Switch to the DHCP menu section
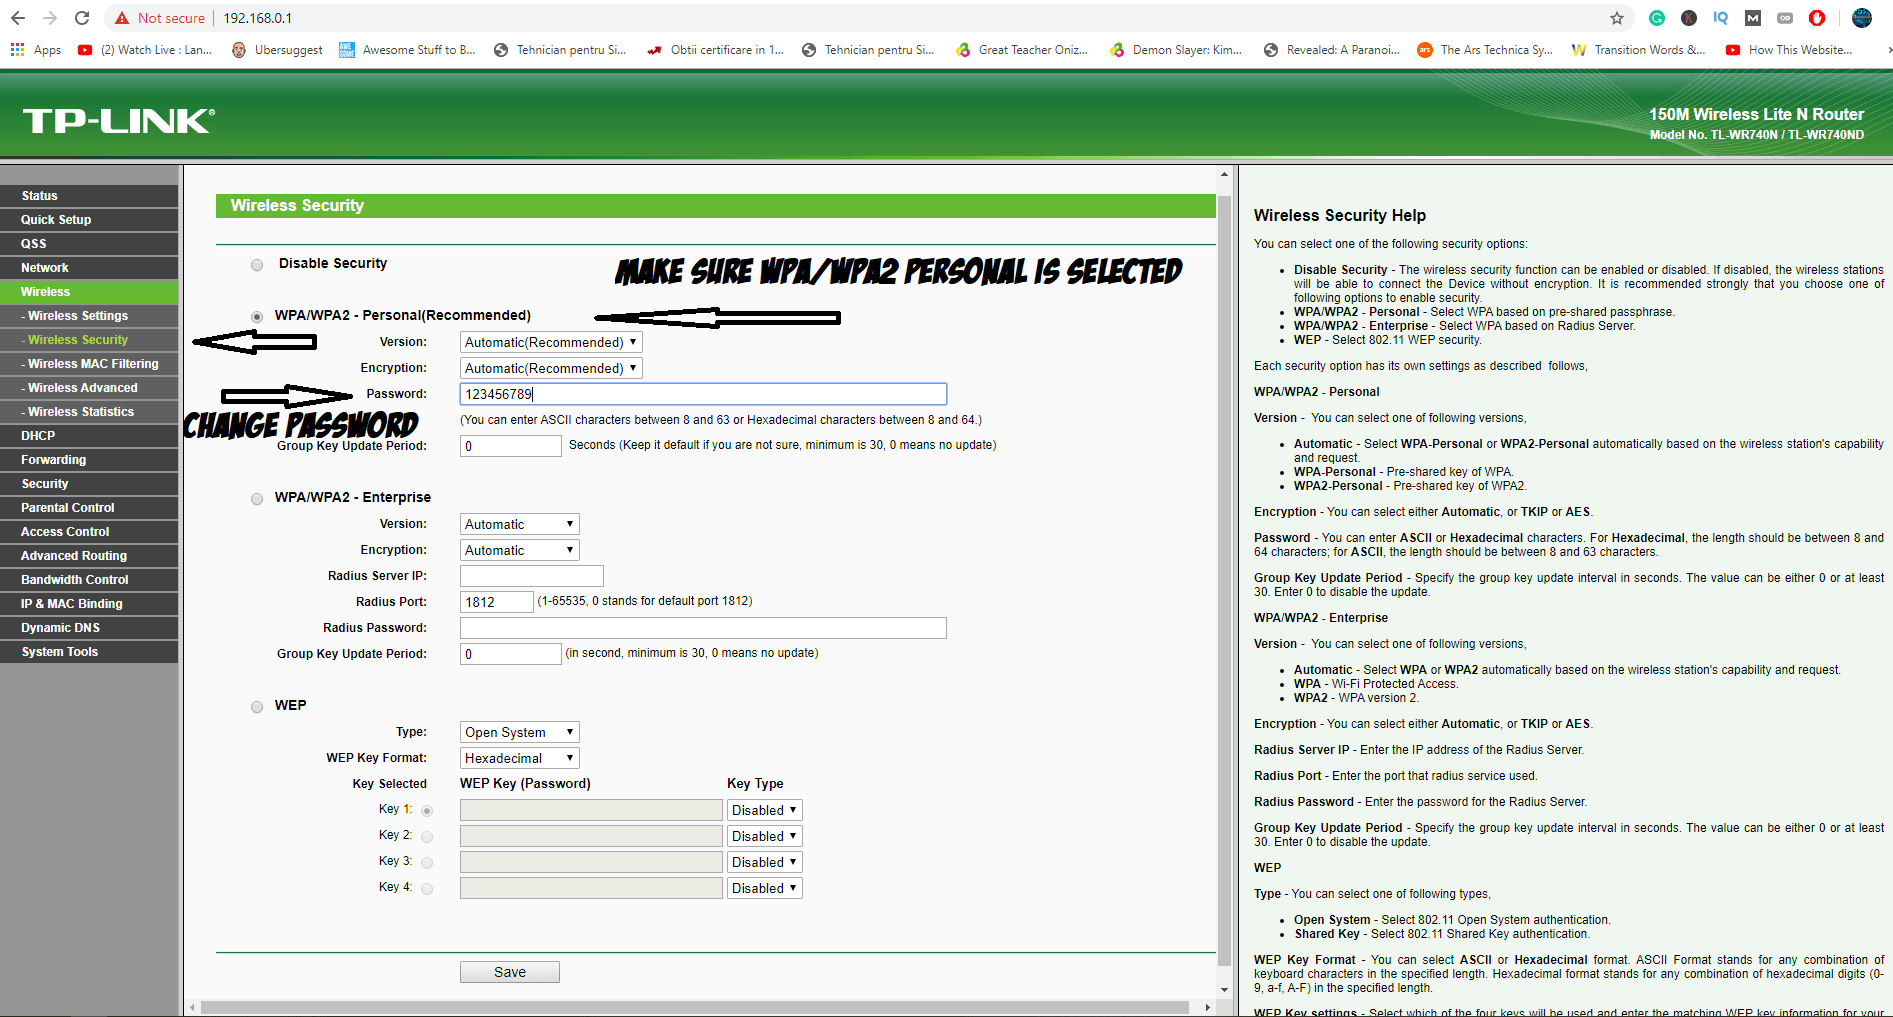The width and height of the screenshot is (1893, 1017). (37, 435)
